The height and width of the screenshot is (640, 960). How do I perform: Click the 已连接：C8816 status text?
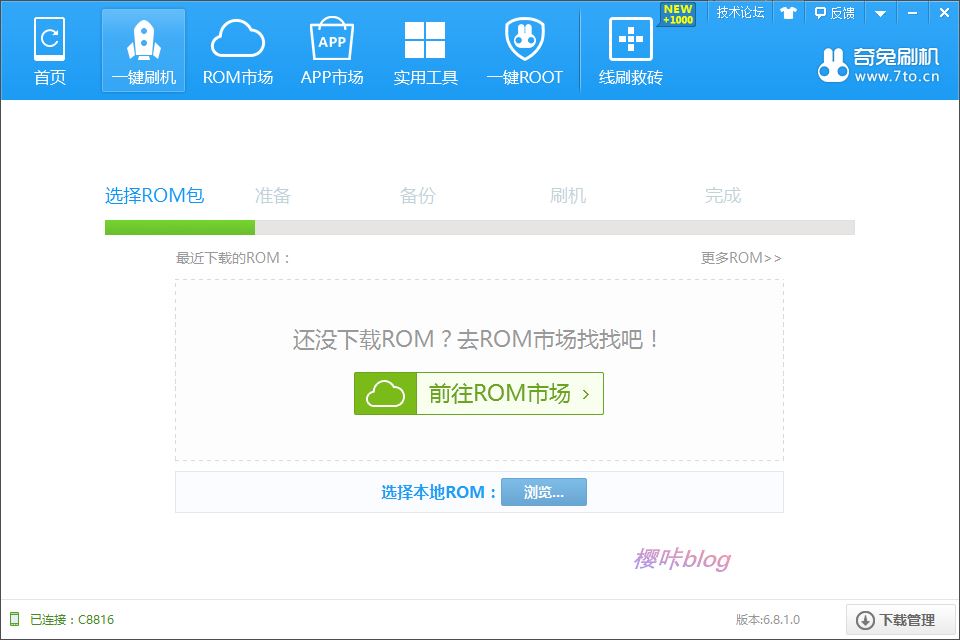click(72, 619)
